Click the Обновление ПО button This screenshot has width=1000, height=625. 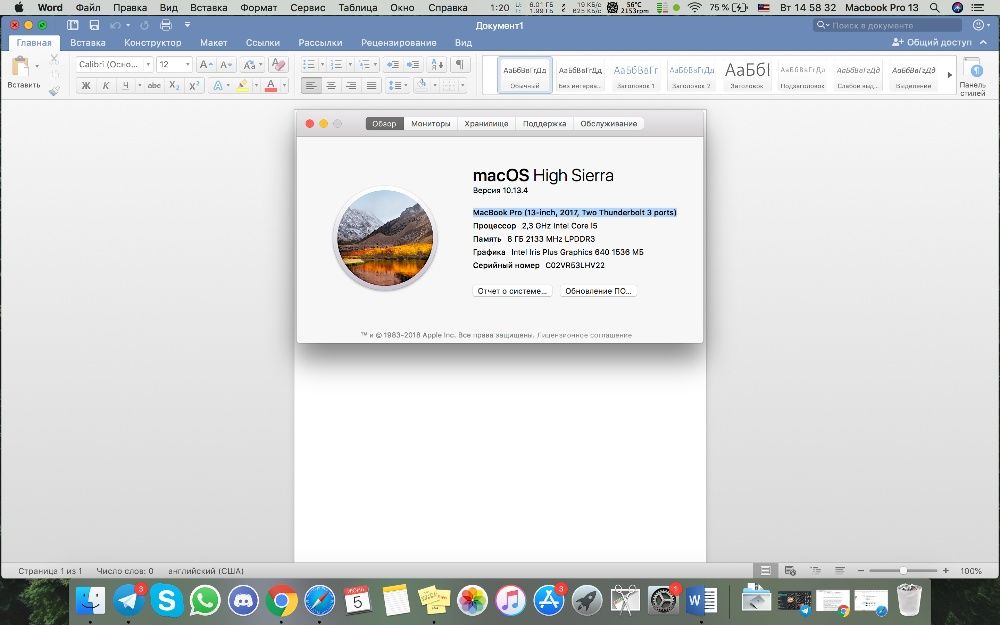[598, 291]
